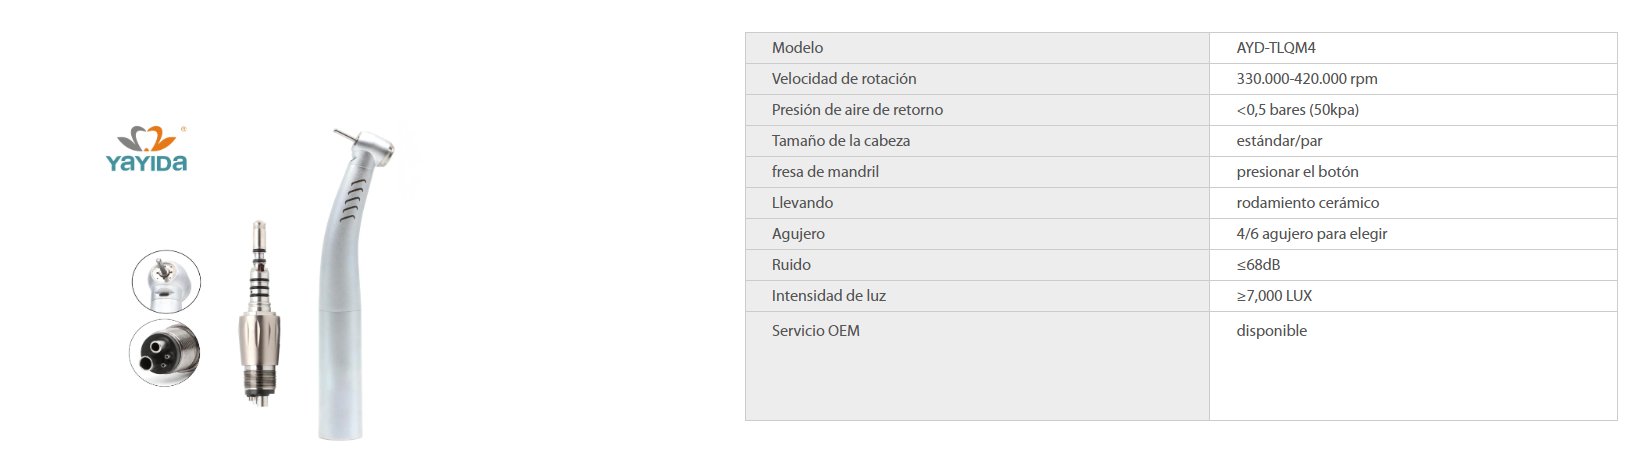Select the disponible value cell

tap(1413, 366)
